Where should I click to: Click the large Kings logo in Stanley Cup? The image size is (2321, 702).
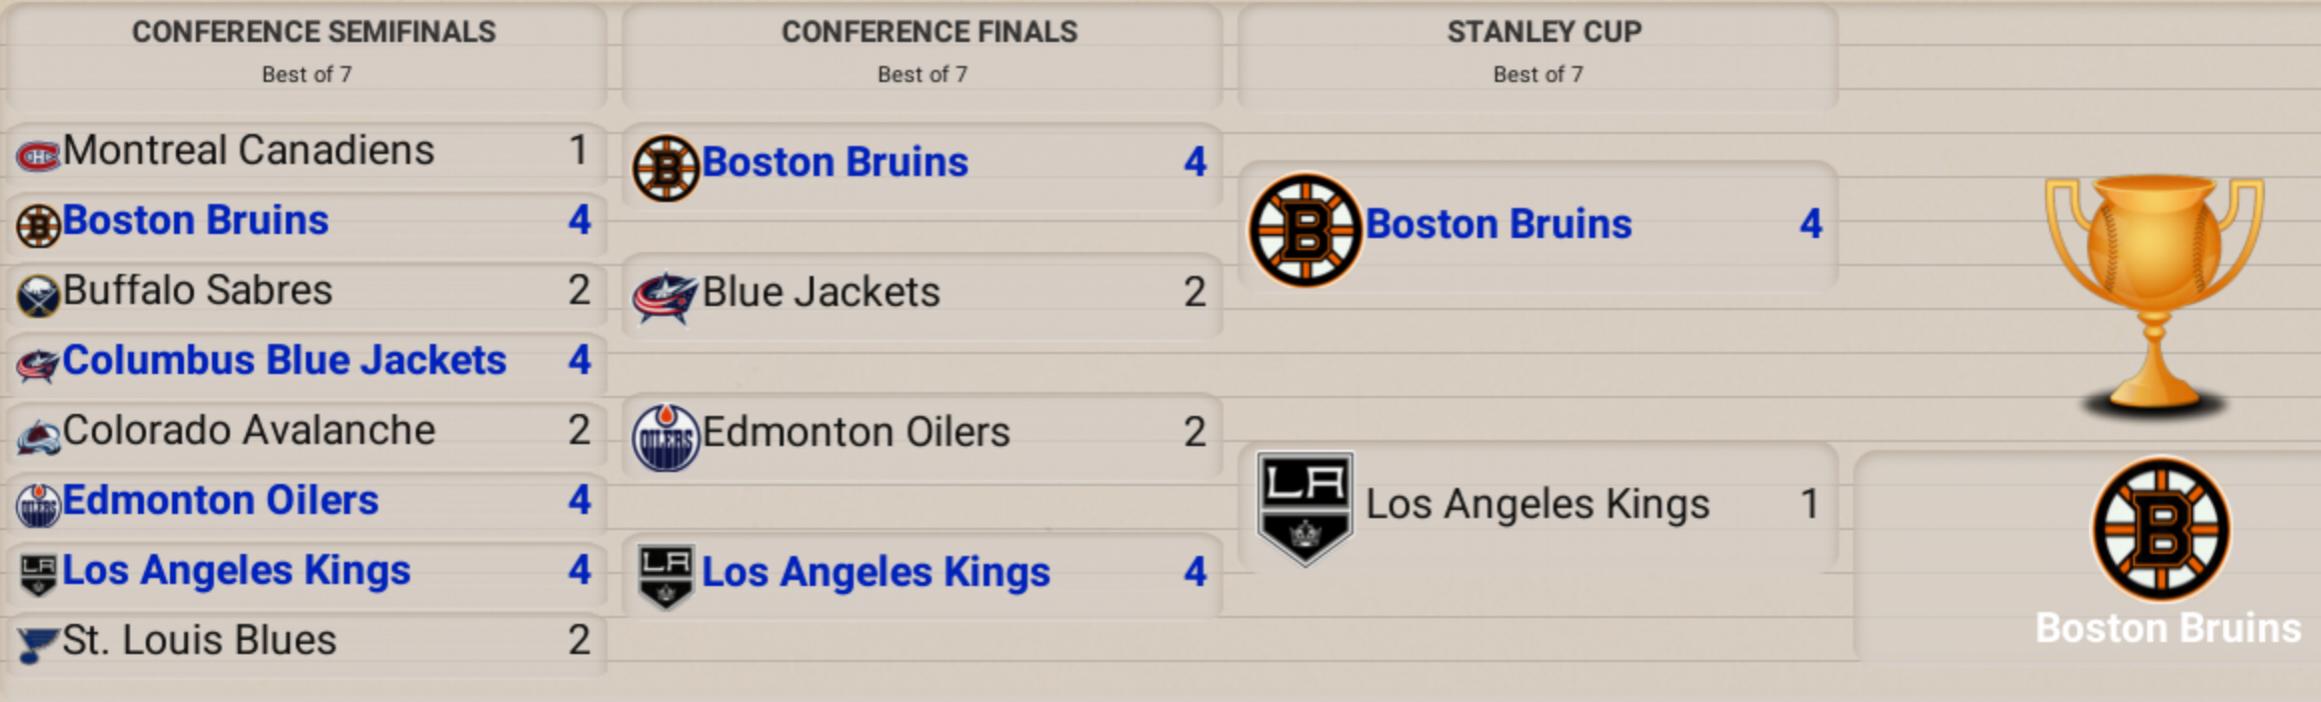[x=1304, y=507]
